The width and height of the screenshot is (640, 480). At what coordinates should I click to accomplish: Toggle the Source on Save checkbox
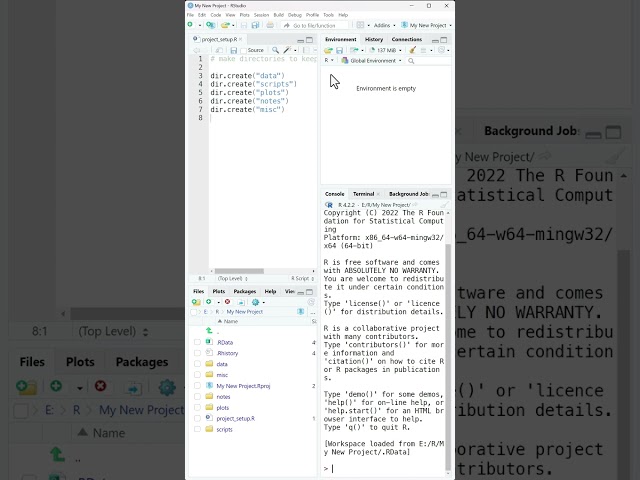pos(244,50)
